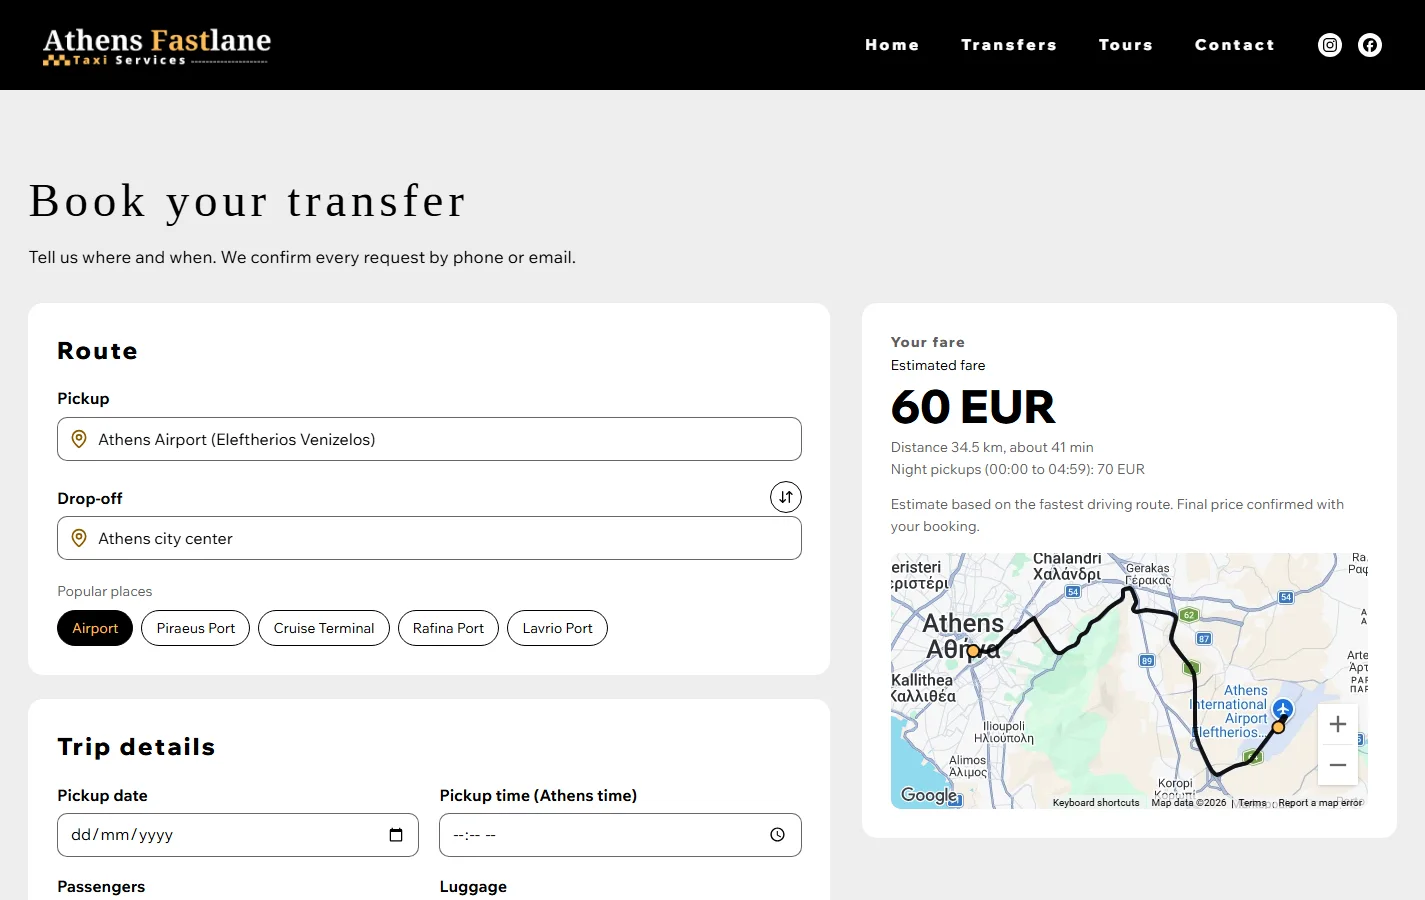Click the Drop-off address field
The height and width of the screenshot is (900, 1425).
pos(429,538)
